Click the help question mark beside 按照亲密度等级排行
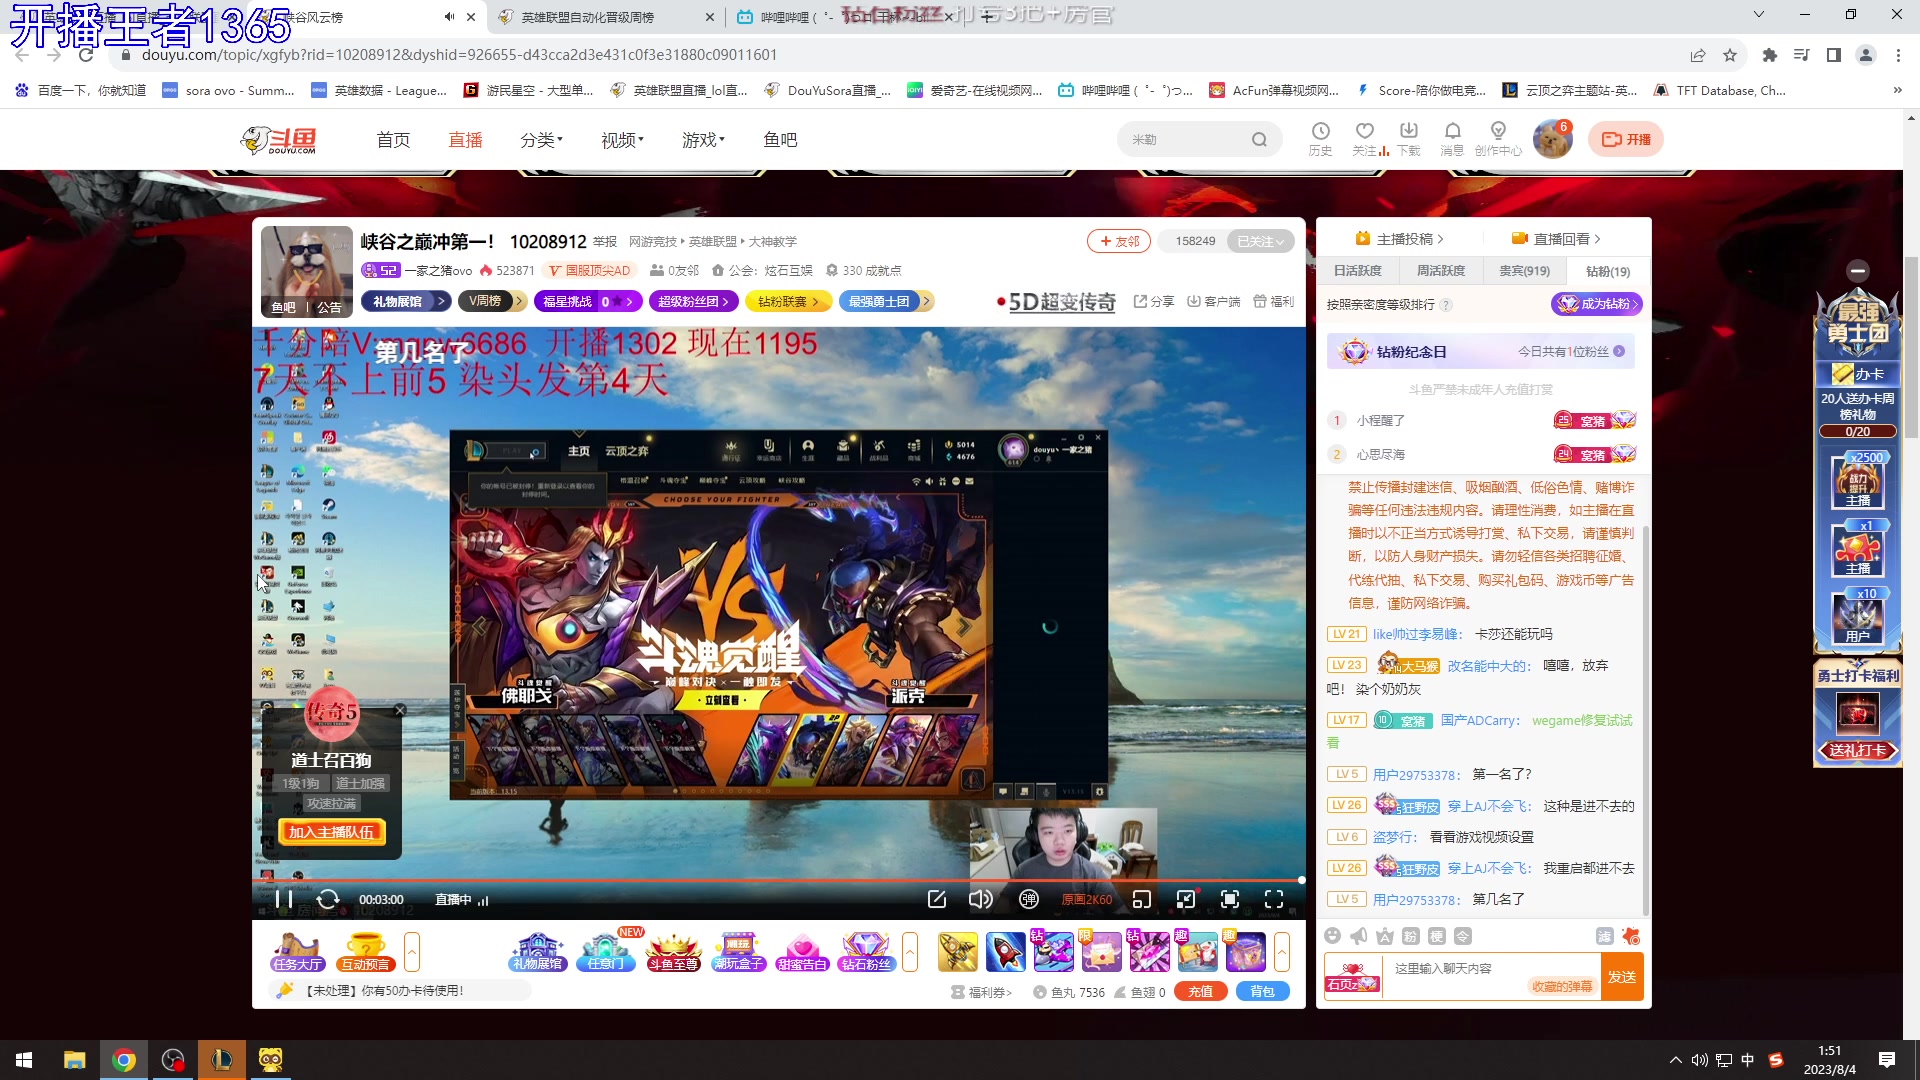This screenshot has height=1080, width=1920. (1446, 305)
